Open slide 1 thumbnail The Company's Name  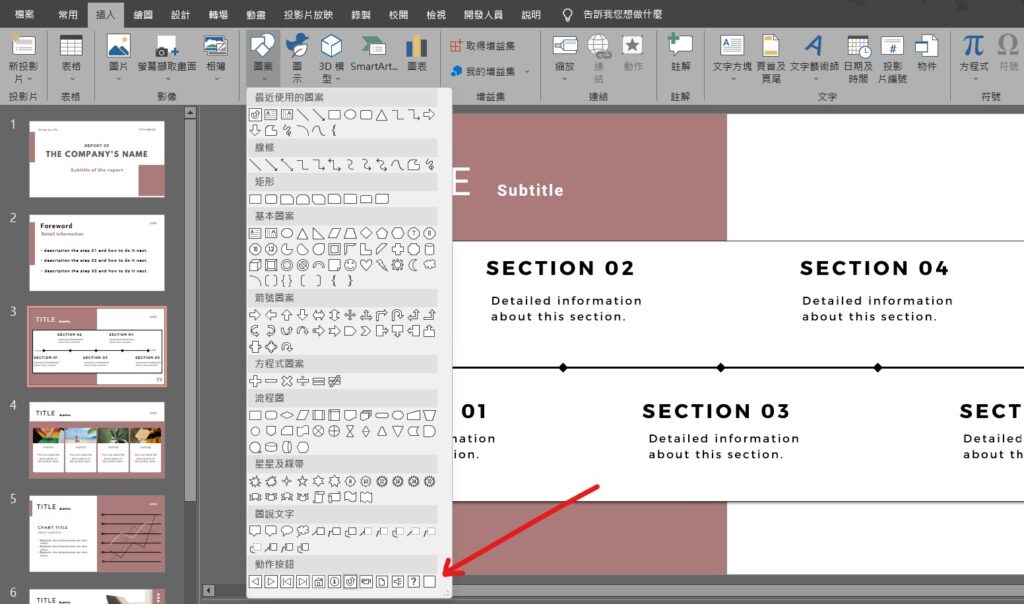[97, 159]
